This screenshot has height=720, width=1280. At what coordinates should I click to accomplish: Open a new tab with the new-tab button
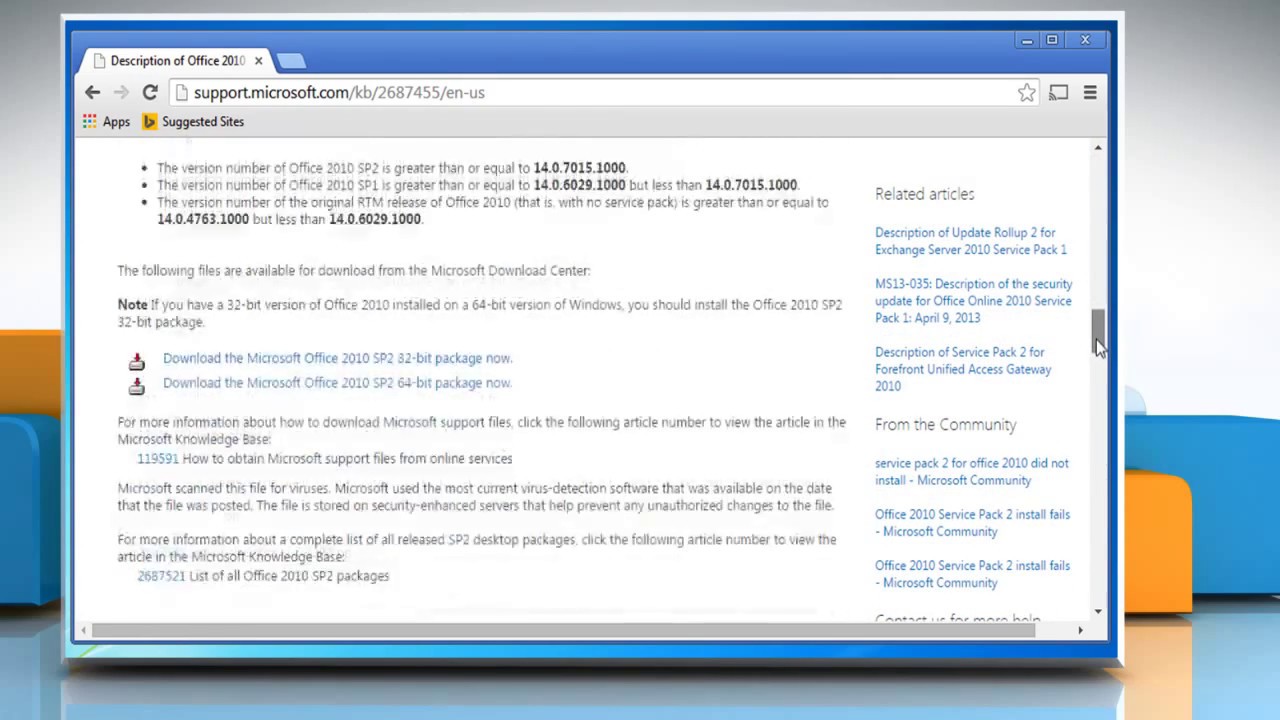291,61
